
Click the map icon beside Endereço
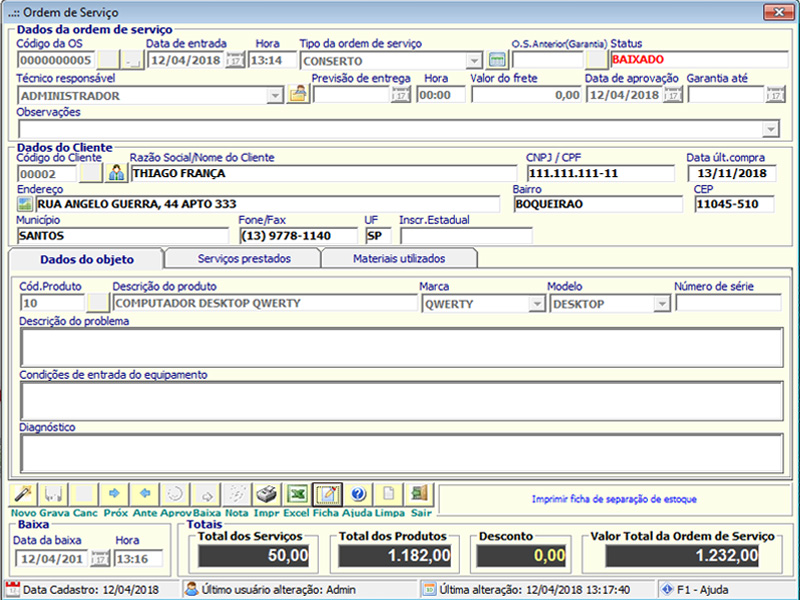pos(24,204)
